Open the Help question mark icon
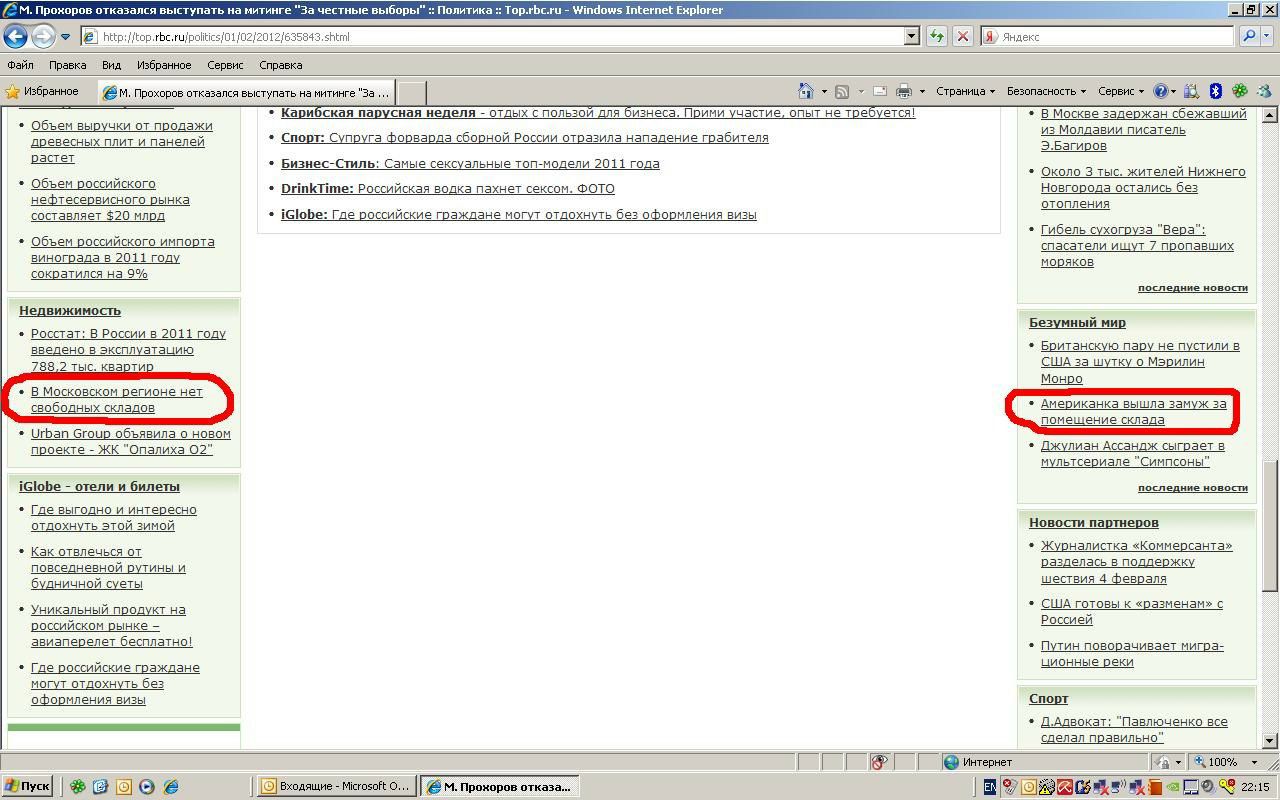Viewport: 1280px width, 800px height. [1160, 91]
